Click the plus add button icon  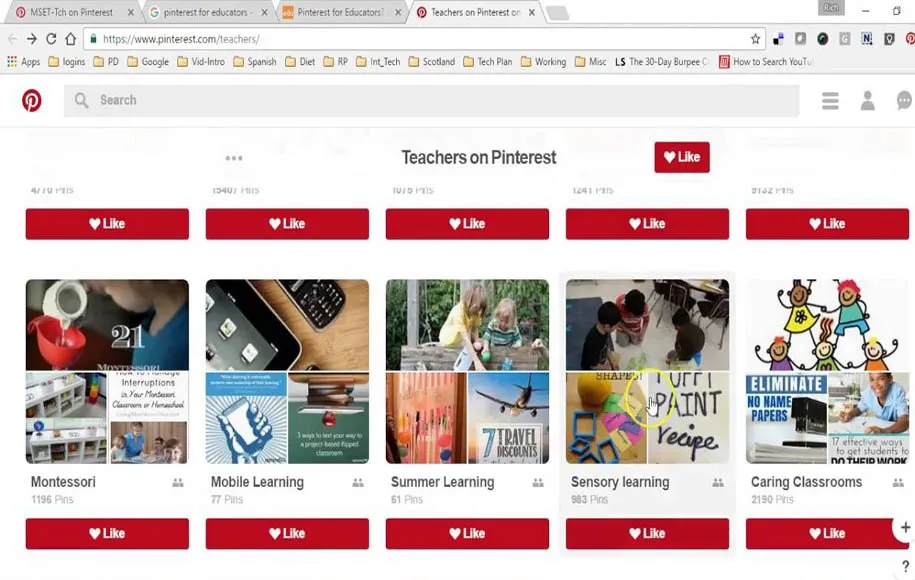click(x=905, y=527)
